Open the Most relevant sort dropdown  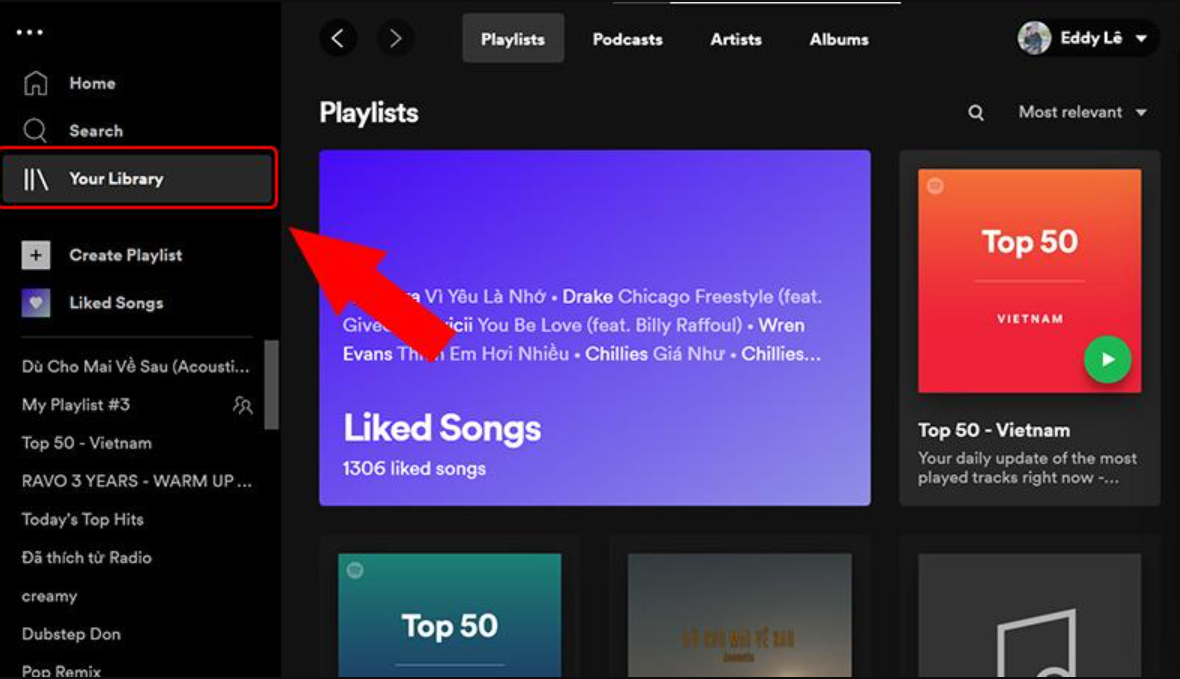pyautogui.click(x=1083, y=112)
